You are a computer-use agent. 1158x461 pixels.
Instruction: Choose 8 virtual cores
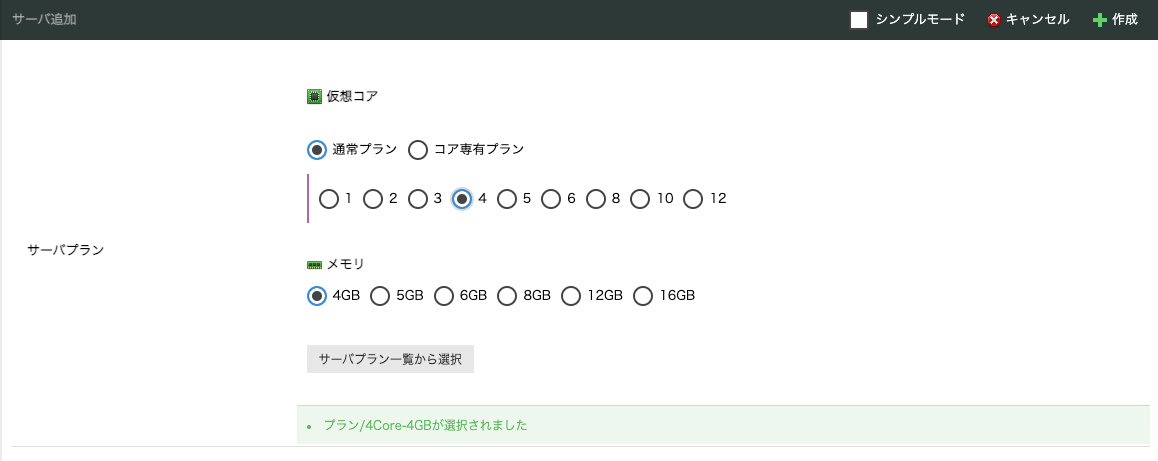[596, 199]
